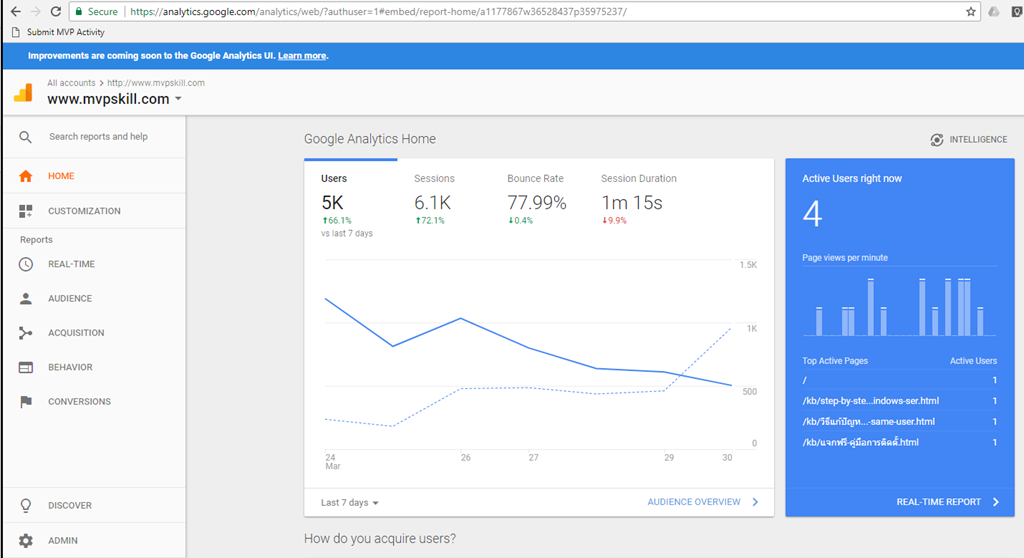The image size is (1024, 558).
Task: Click the browser back arrow
Action: click(x=15, y=11)
